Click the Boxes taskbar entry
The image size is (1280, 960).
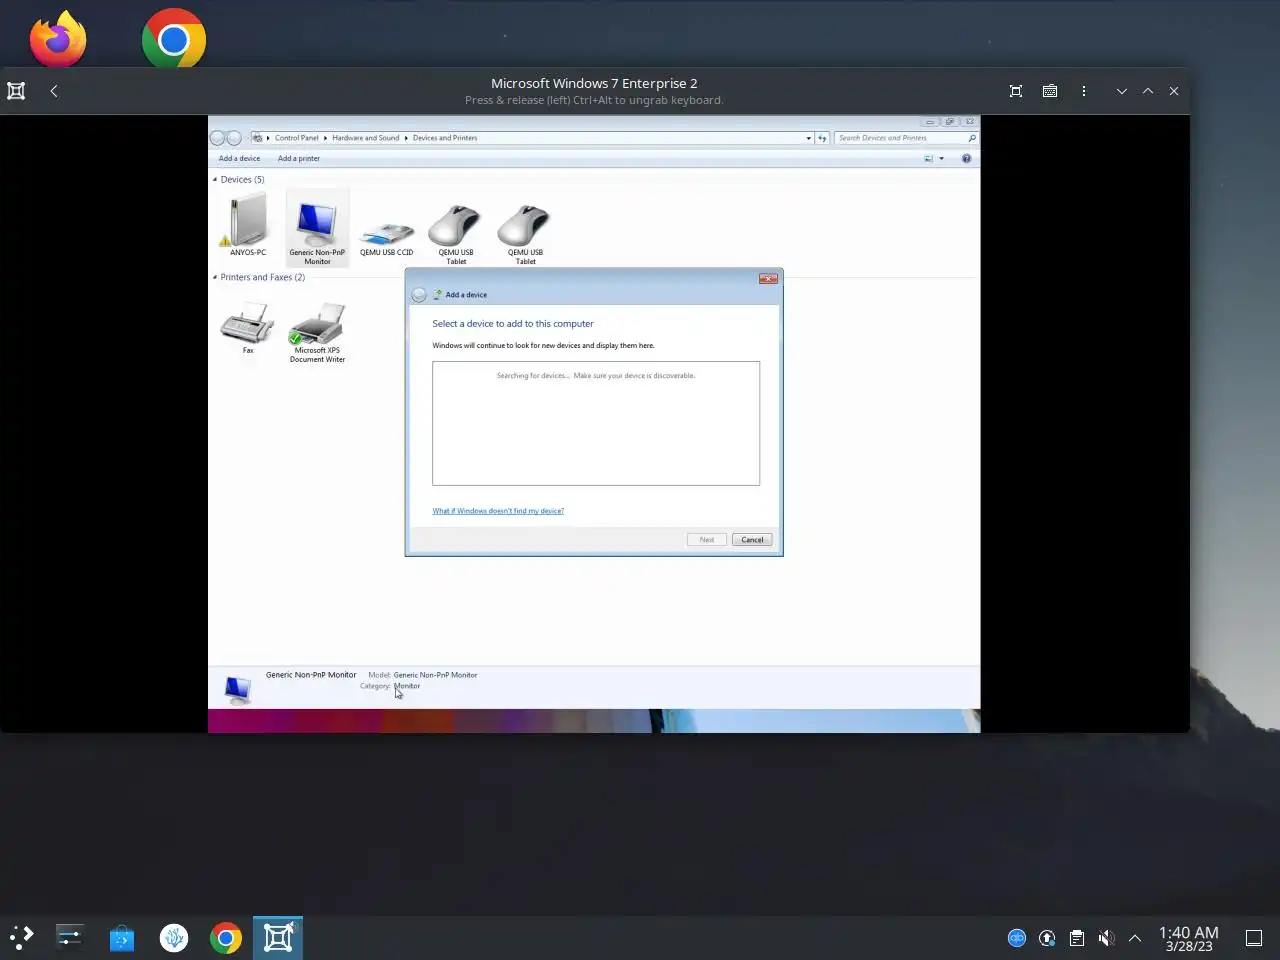(x=278, y=937)
